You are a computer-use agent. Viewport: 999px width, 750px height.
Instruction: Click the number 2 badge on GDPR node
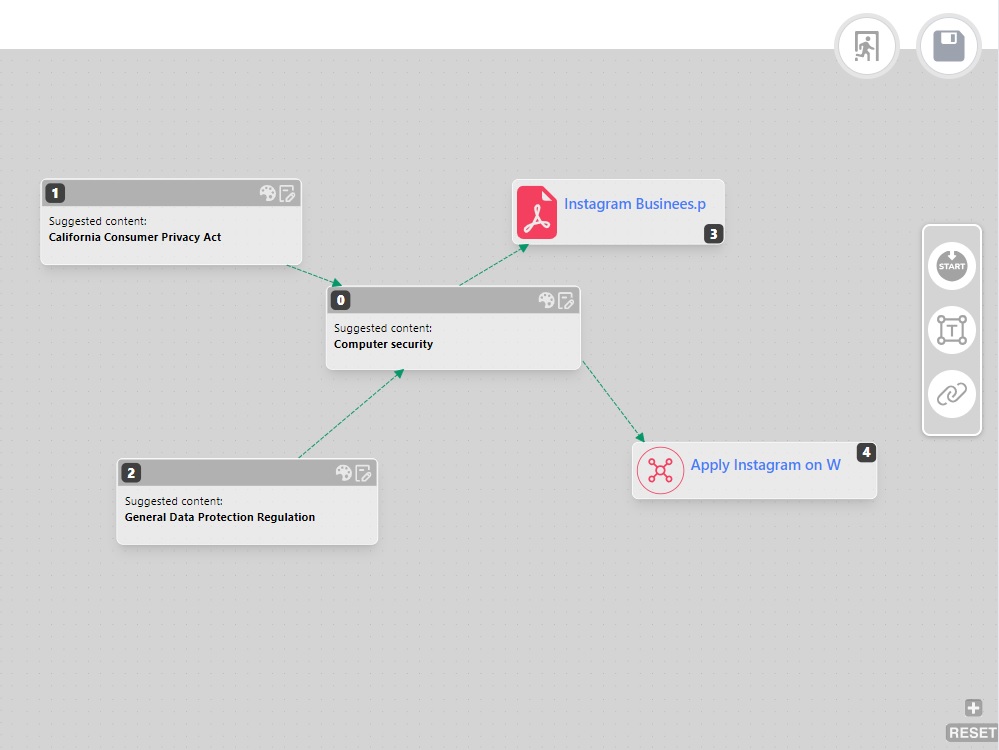(131, 473)
